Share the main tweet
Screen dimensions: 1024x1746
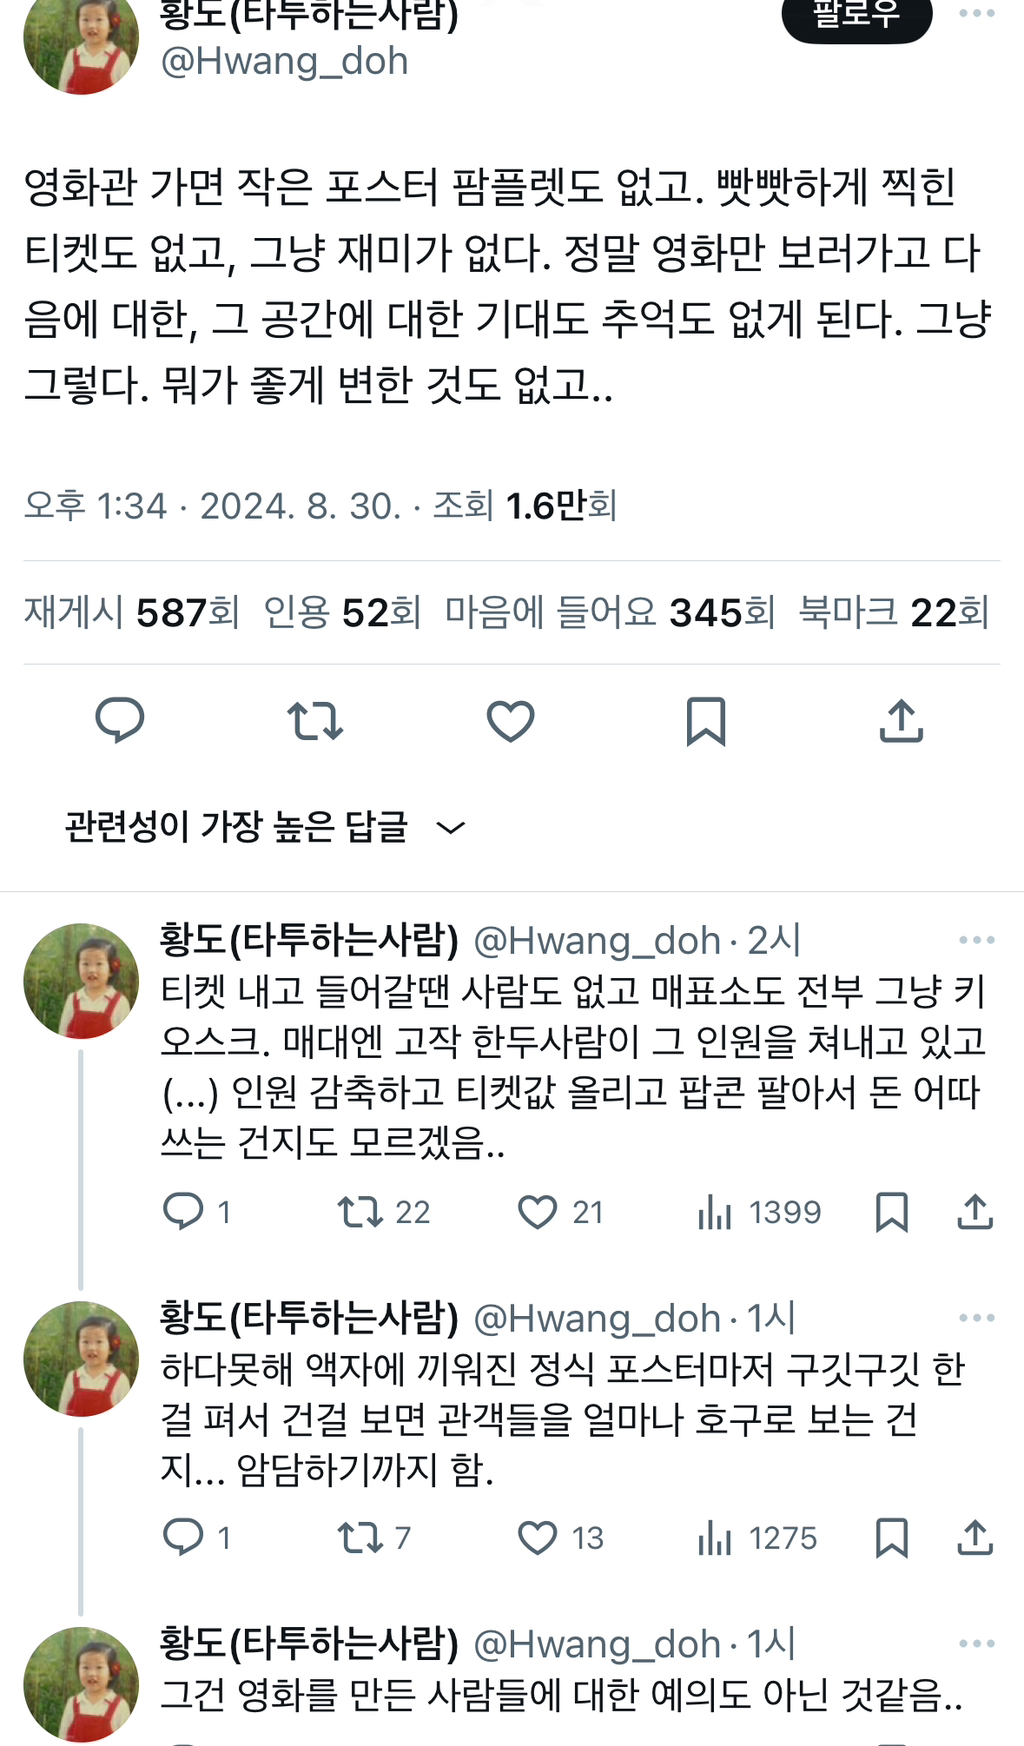[x=900, y=721]
